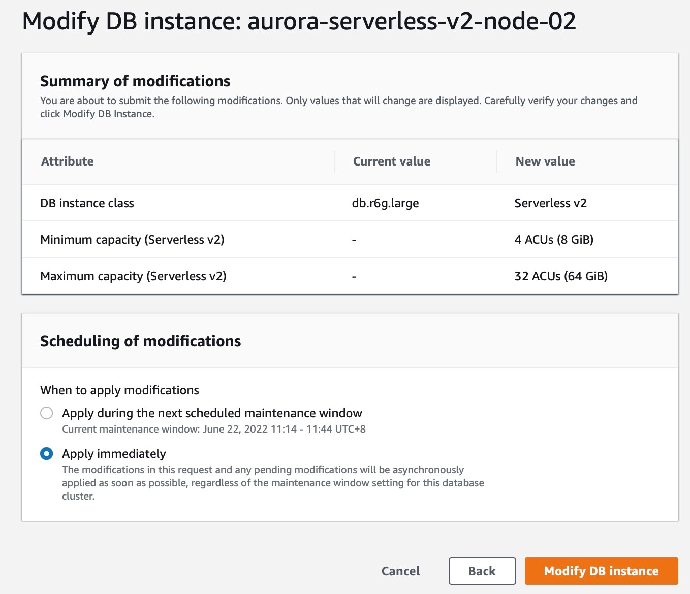Click the New value column header
Screen dimensions: 690x594
click(545, 161)
